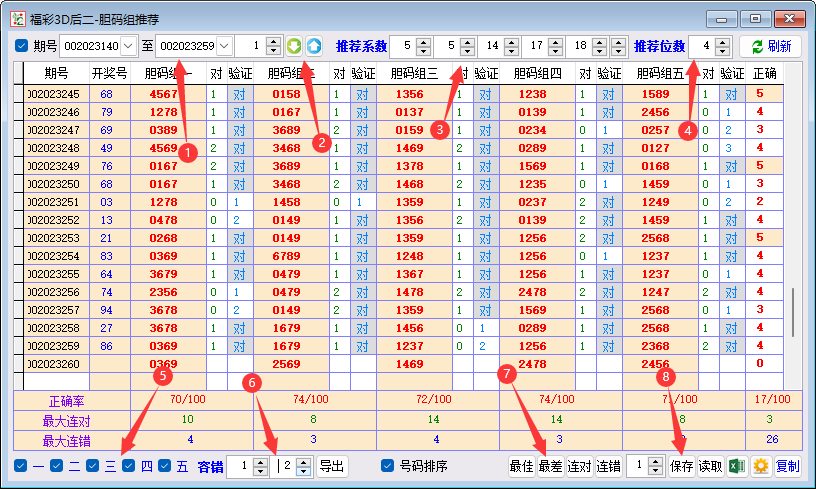The width and height of the screenshot is (816, 489).
Task: Click the 连错 button
Action: 608,466
